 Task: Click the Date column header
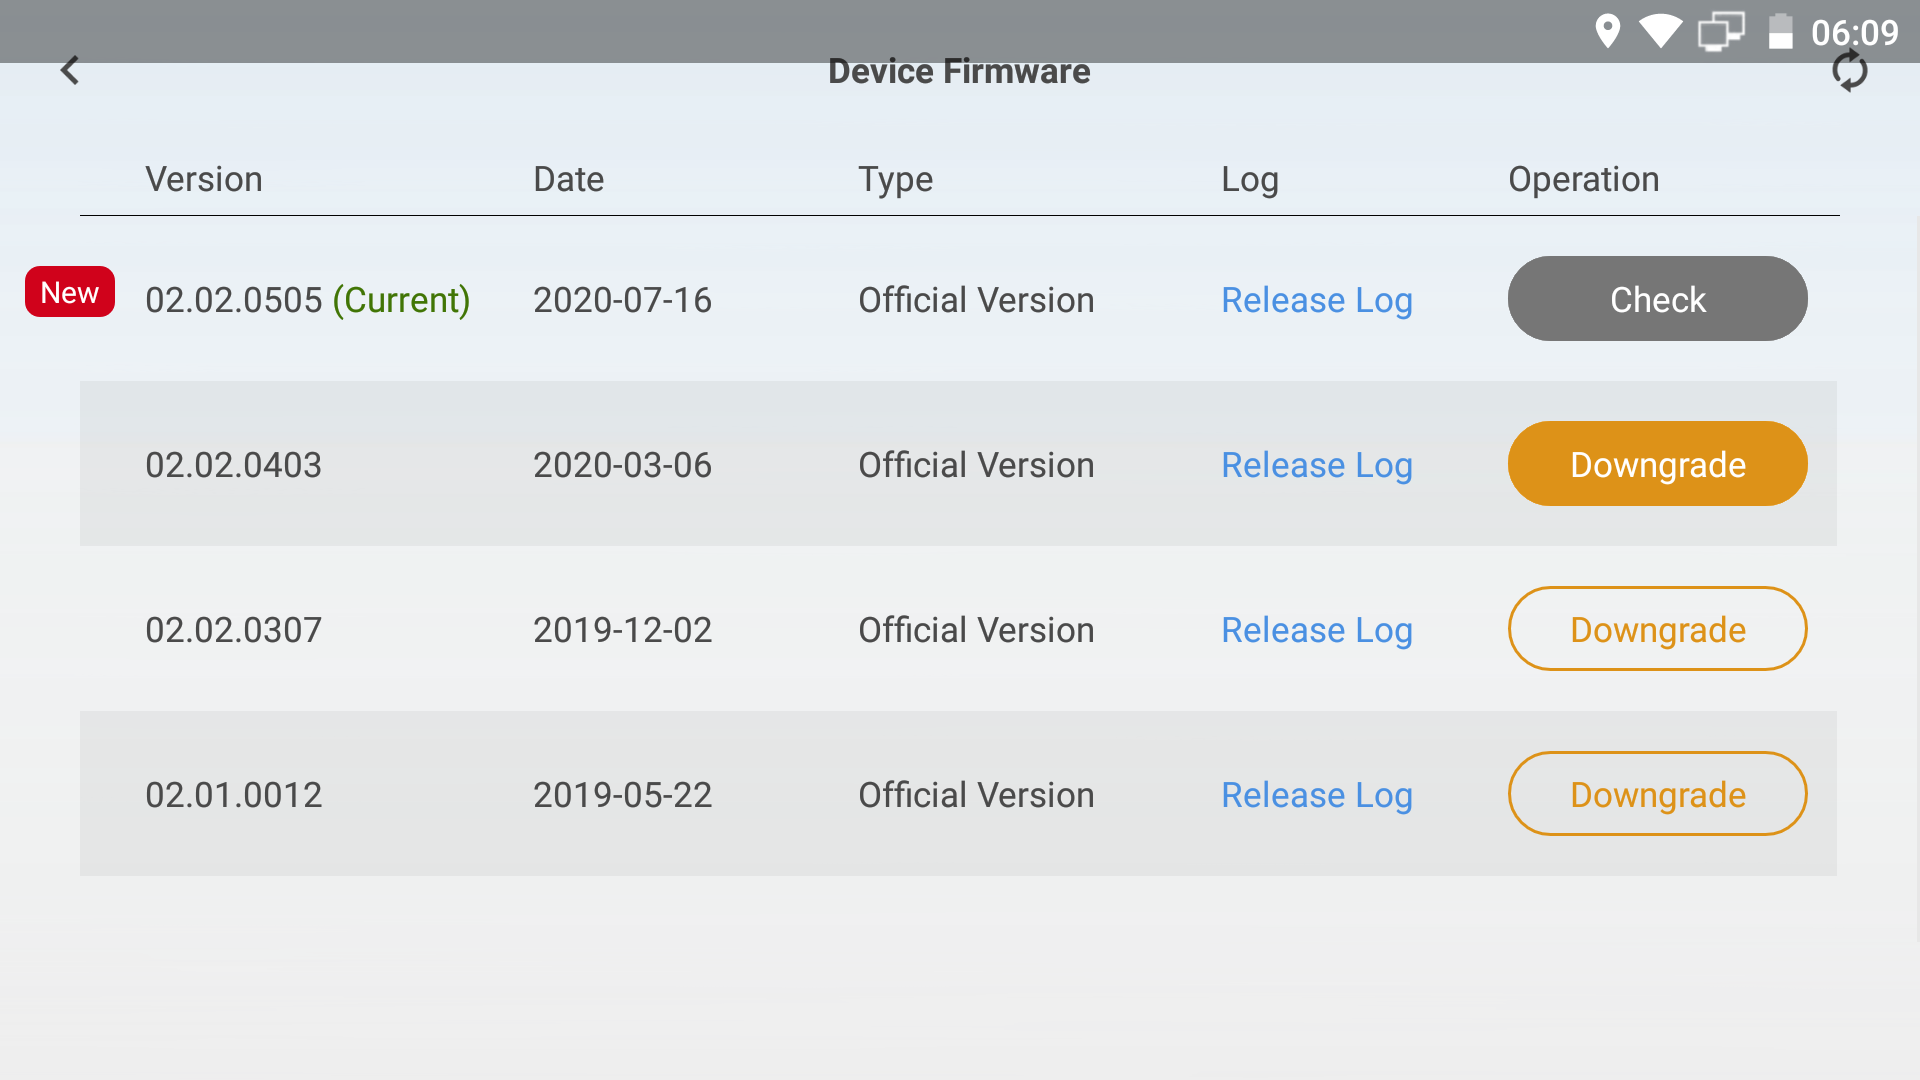[x=568, y=179]
